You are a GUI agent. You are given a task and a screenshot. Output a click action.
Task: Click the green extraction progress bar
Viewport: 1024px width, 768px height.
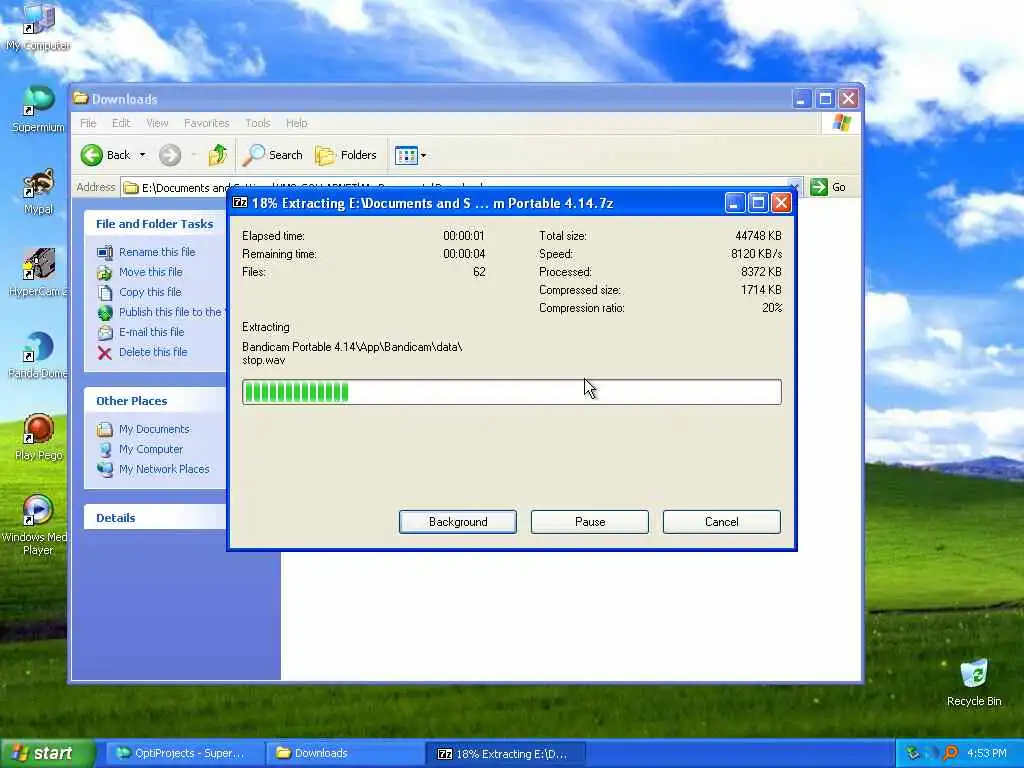511,392
